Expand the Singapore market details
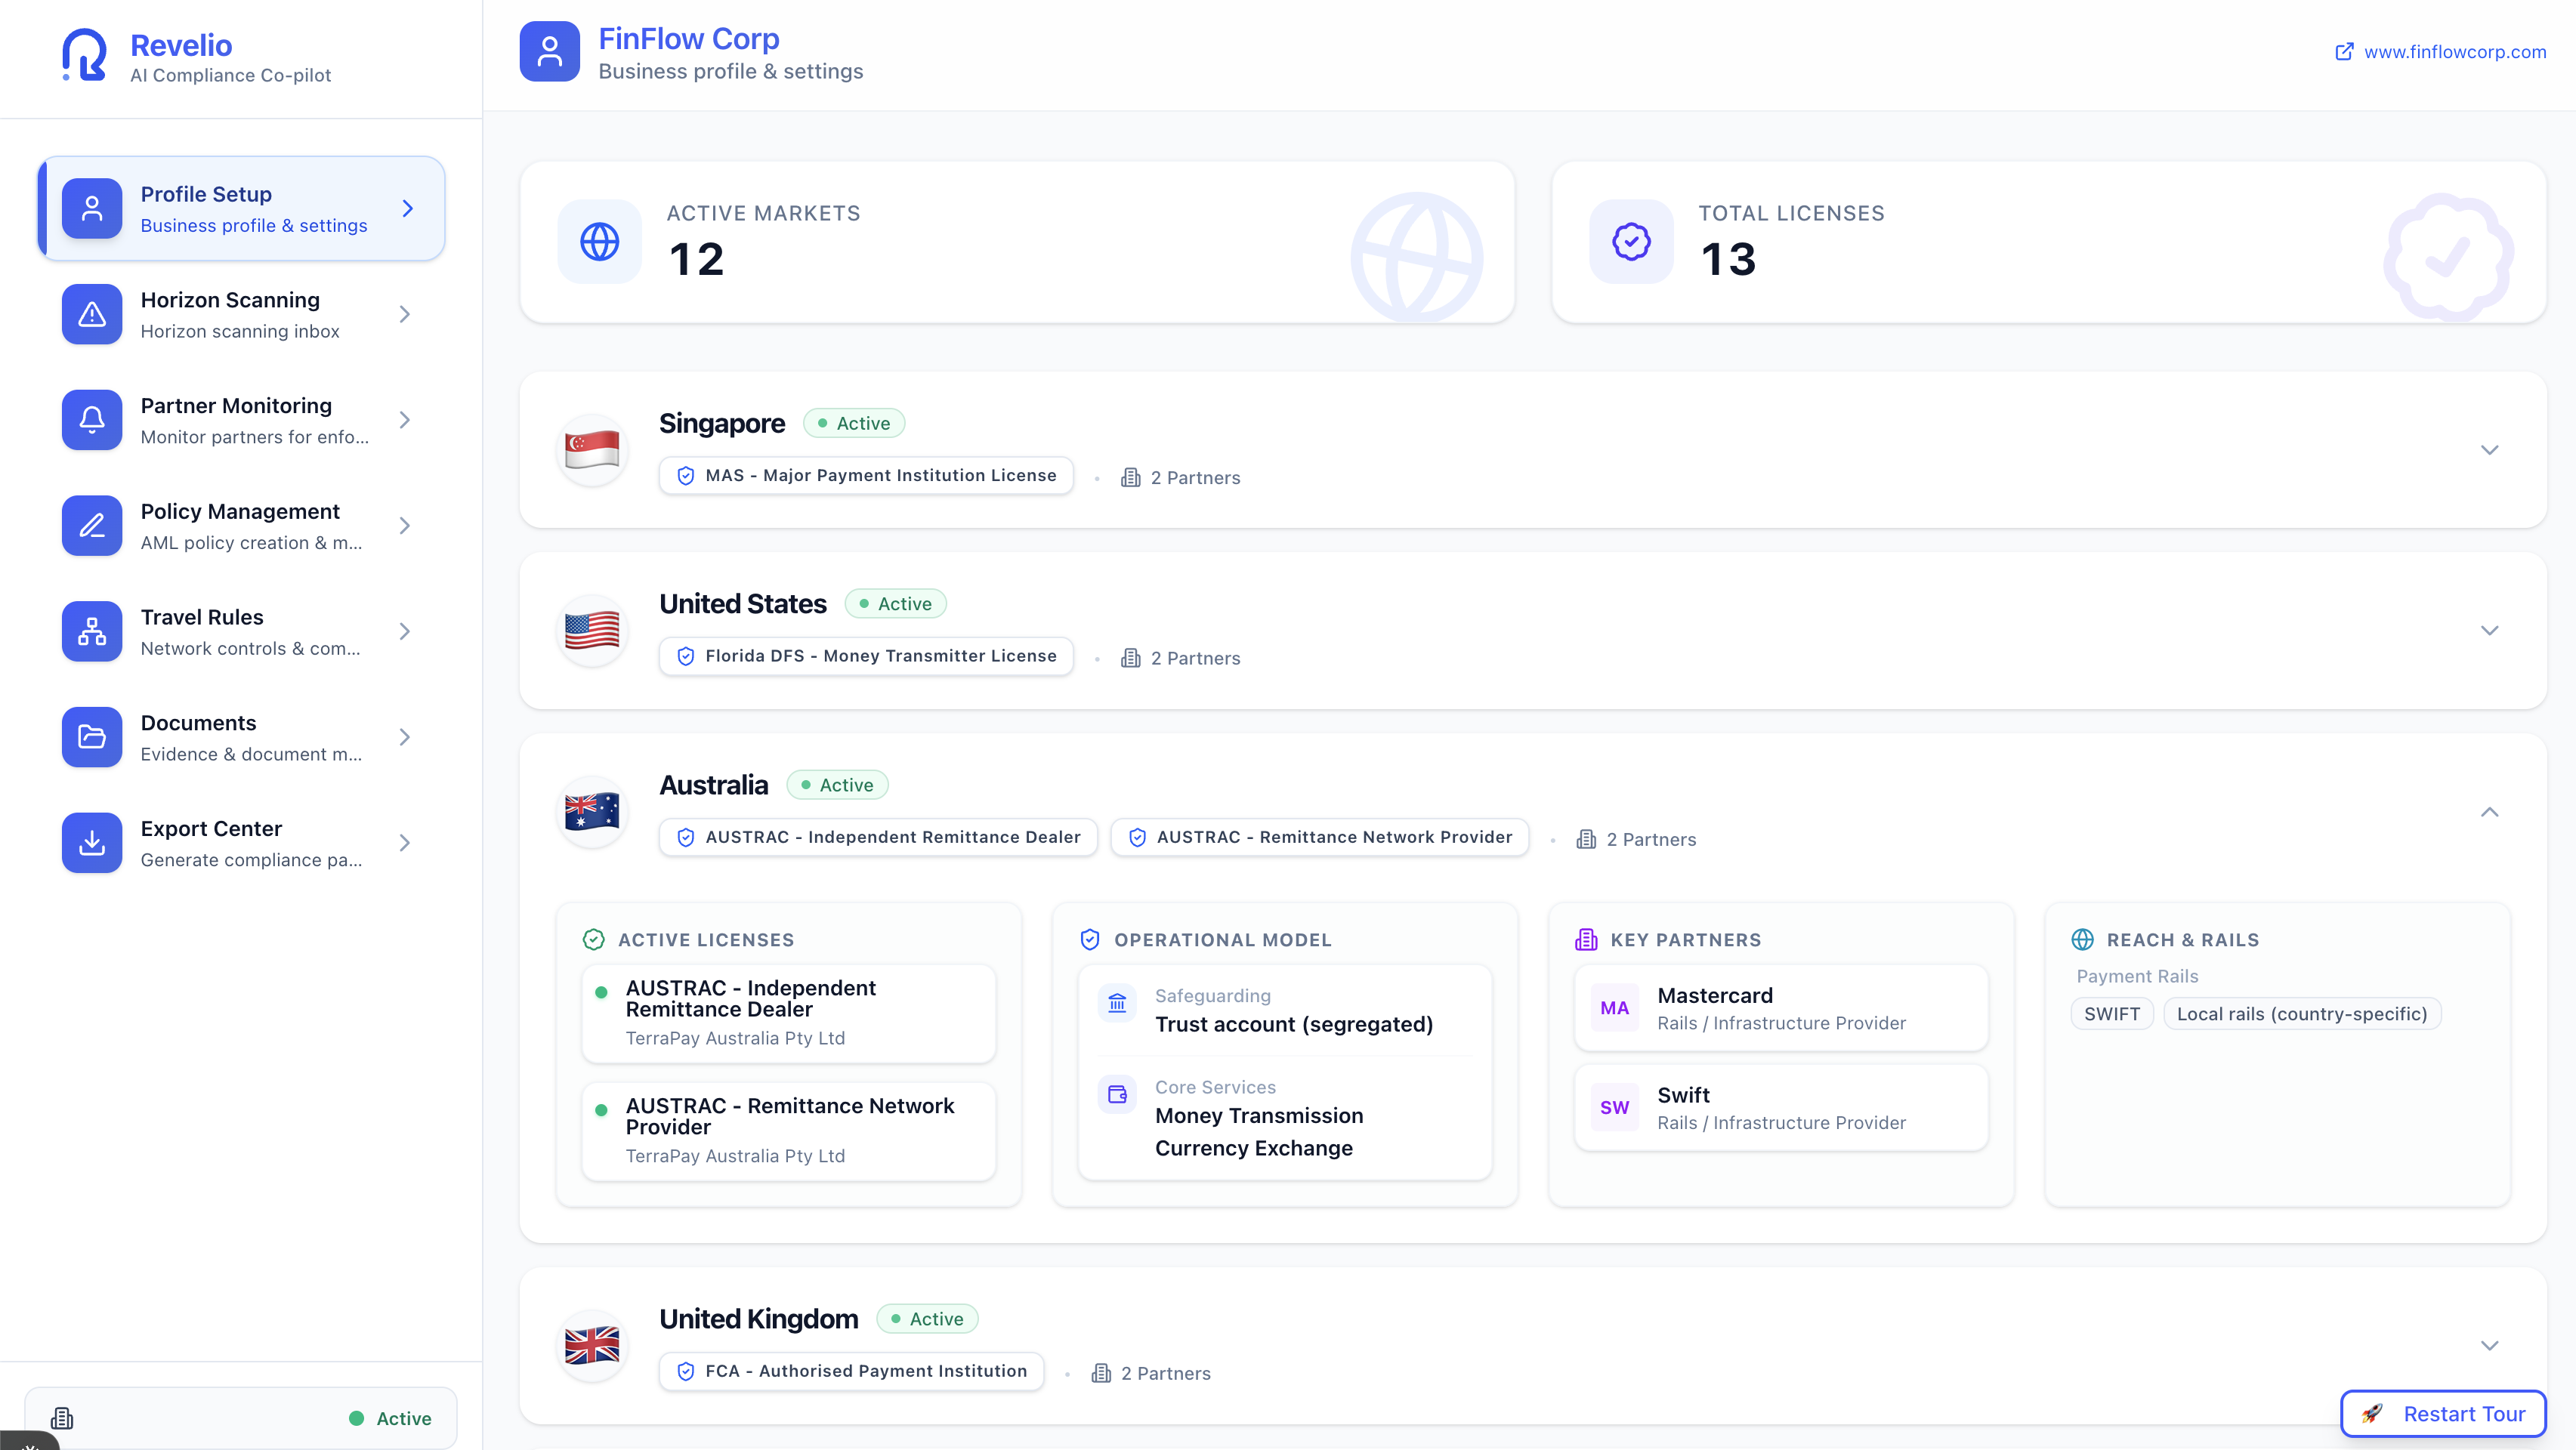The height and width of the screenshot is (1450, 2576). (x=2490, y=450)
